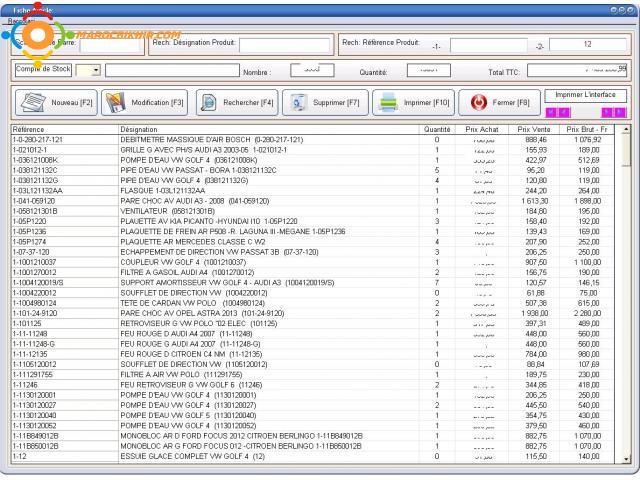This screenshot has height=480, width=640.
Task: Select row POMPE D'EAU VW GOLF 4 (036121008K)
Action: click(312, 160)
